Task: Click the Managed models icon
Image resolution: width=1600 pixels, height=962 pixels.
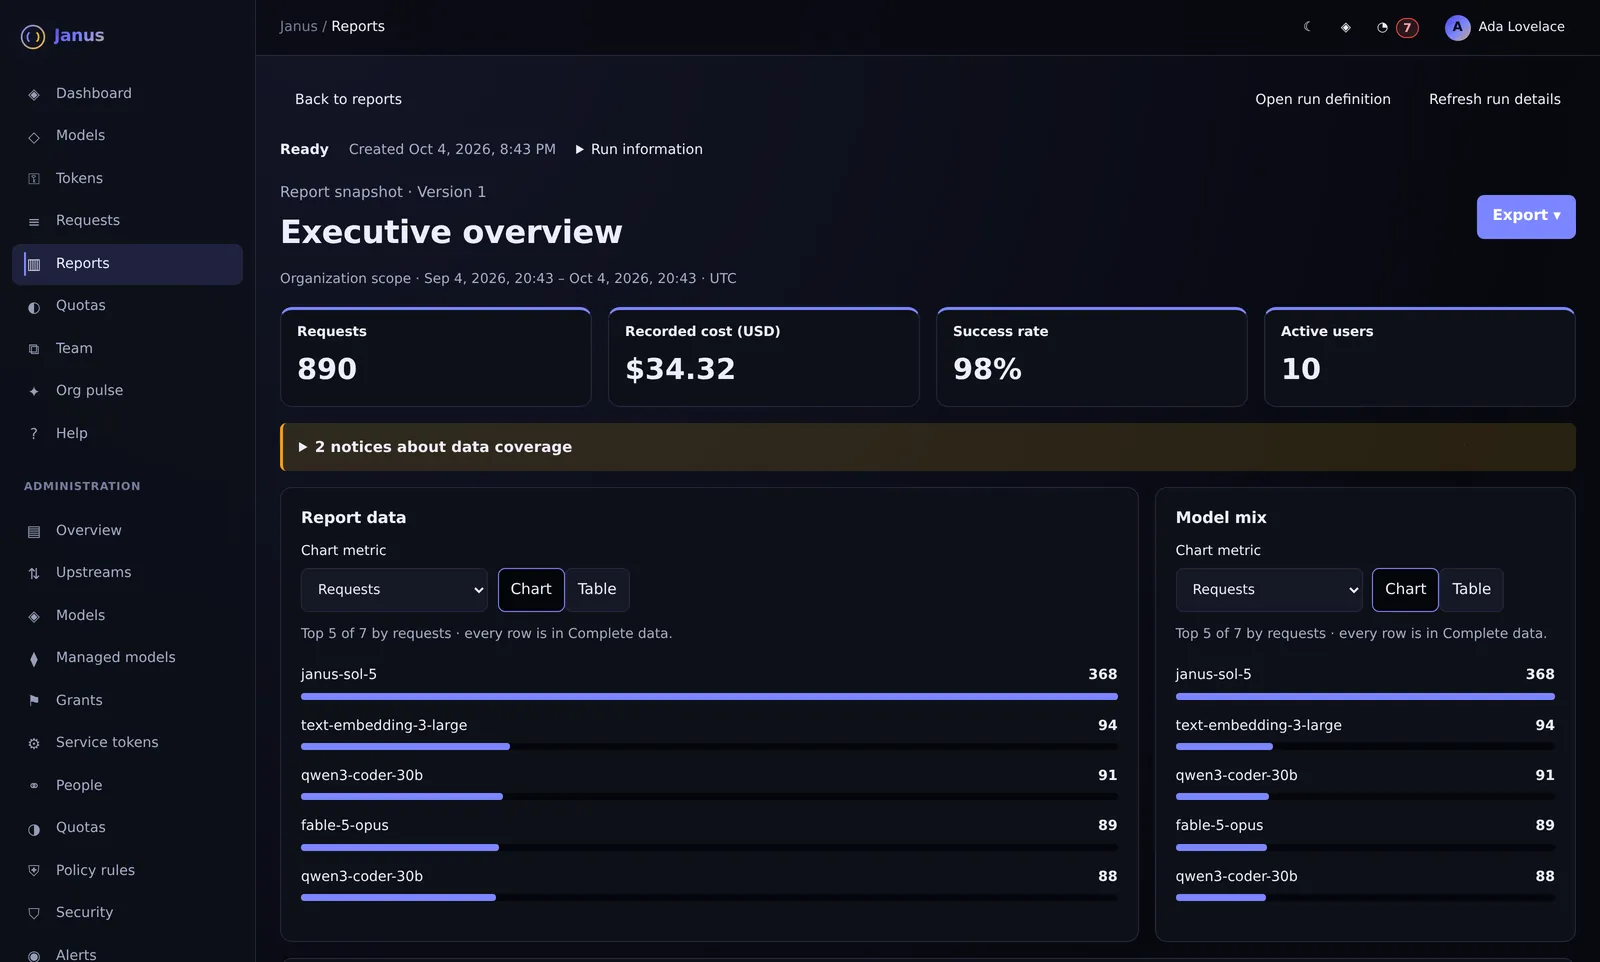Action: tap(34, 658)
